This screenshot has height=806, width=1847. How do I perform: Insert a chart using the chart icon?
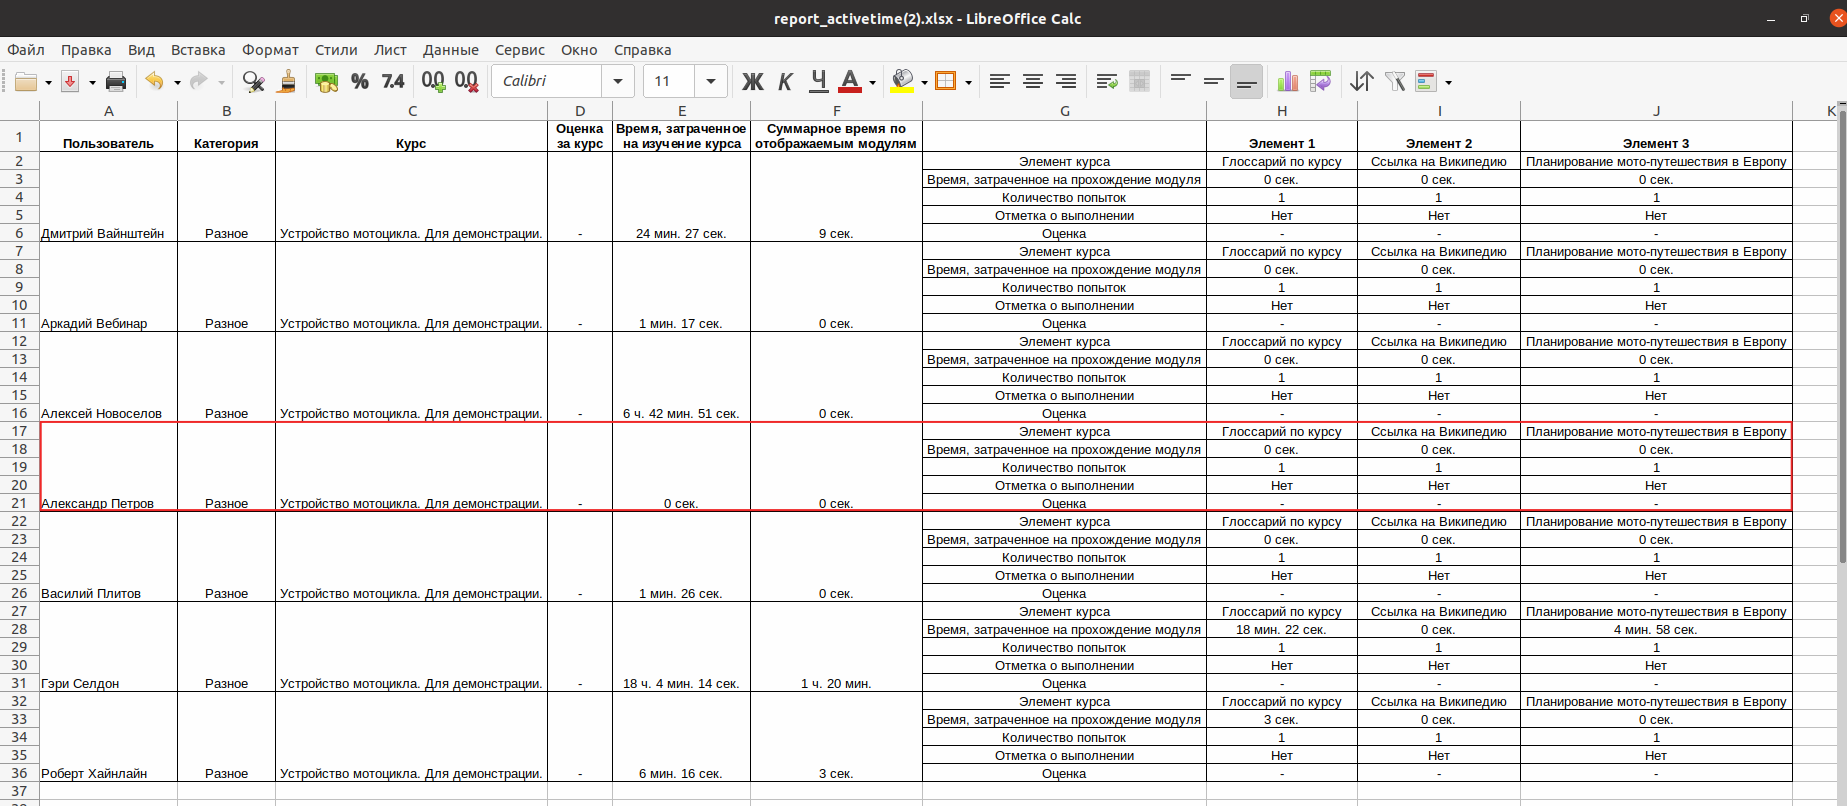click(1287, 81)
